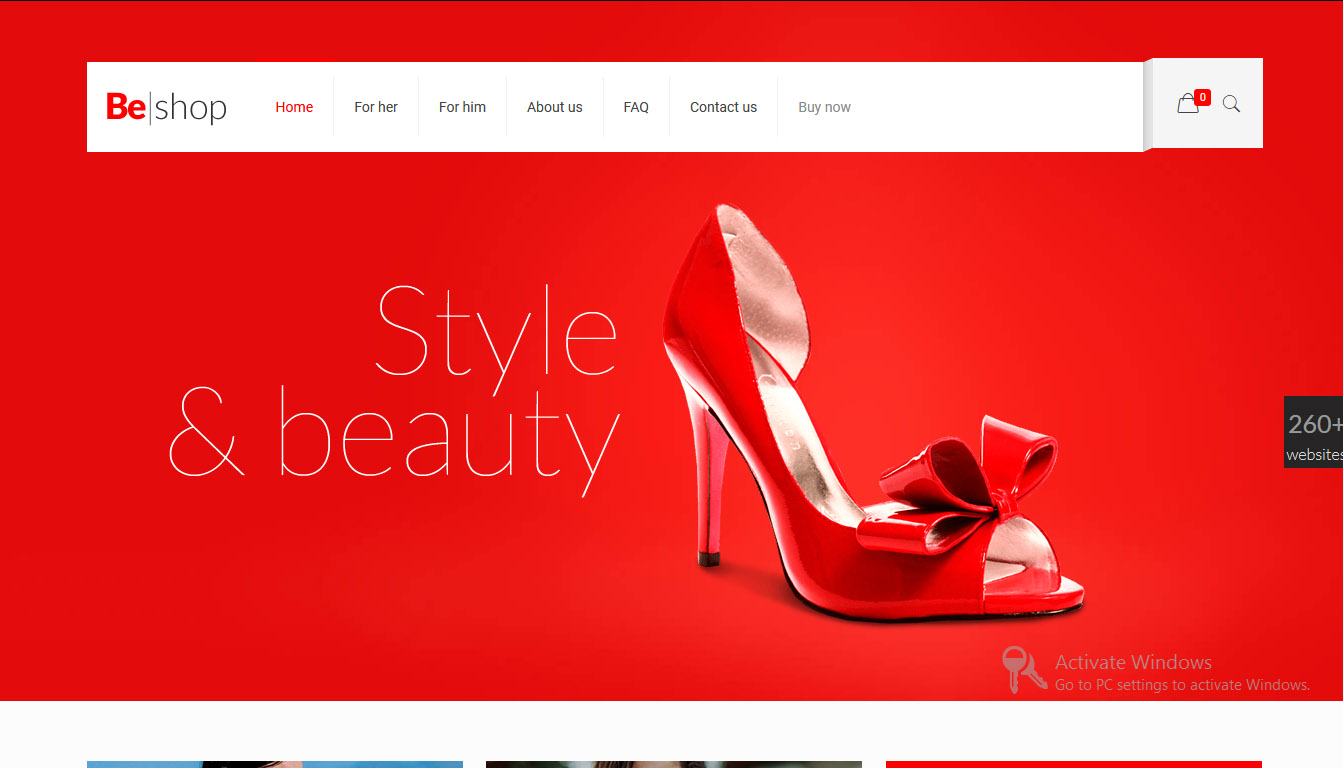Open the middle dark promo tile

coord(673,764)
